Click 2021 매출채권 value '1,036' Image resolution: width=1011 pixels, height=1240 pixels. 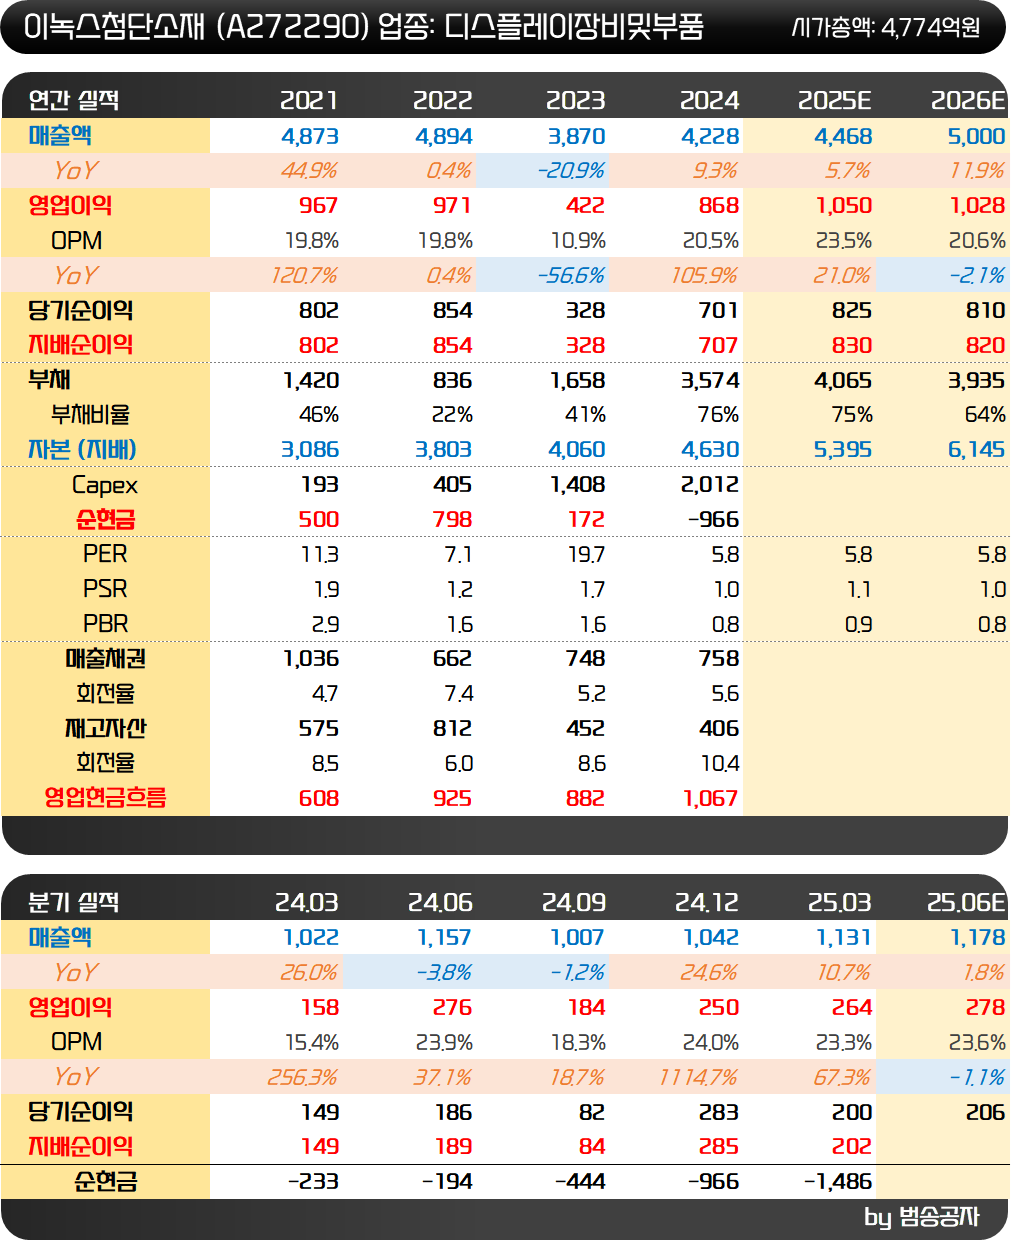(311, 658)
